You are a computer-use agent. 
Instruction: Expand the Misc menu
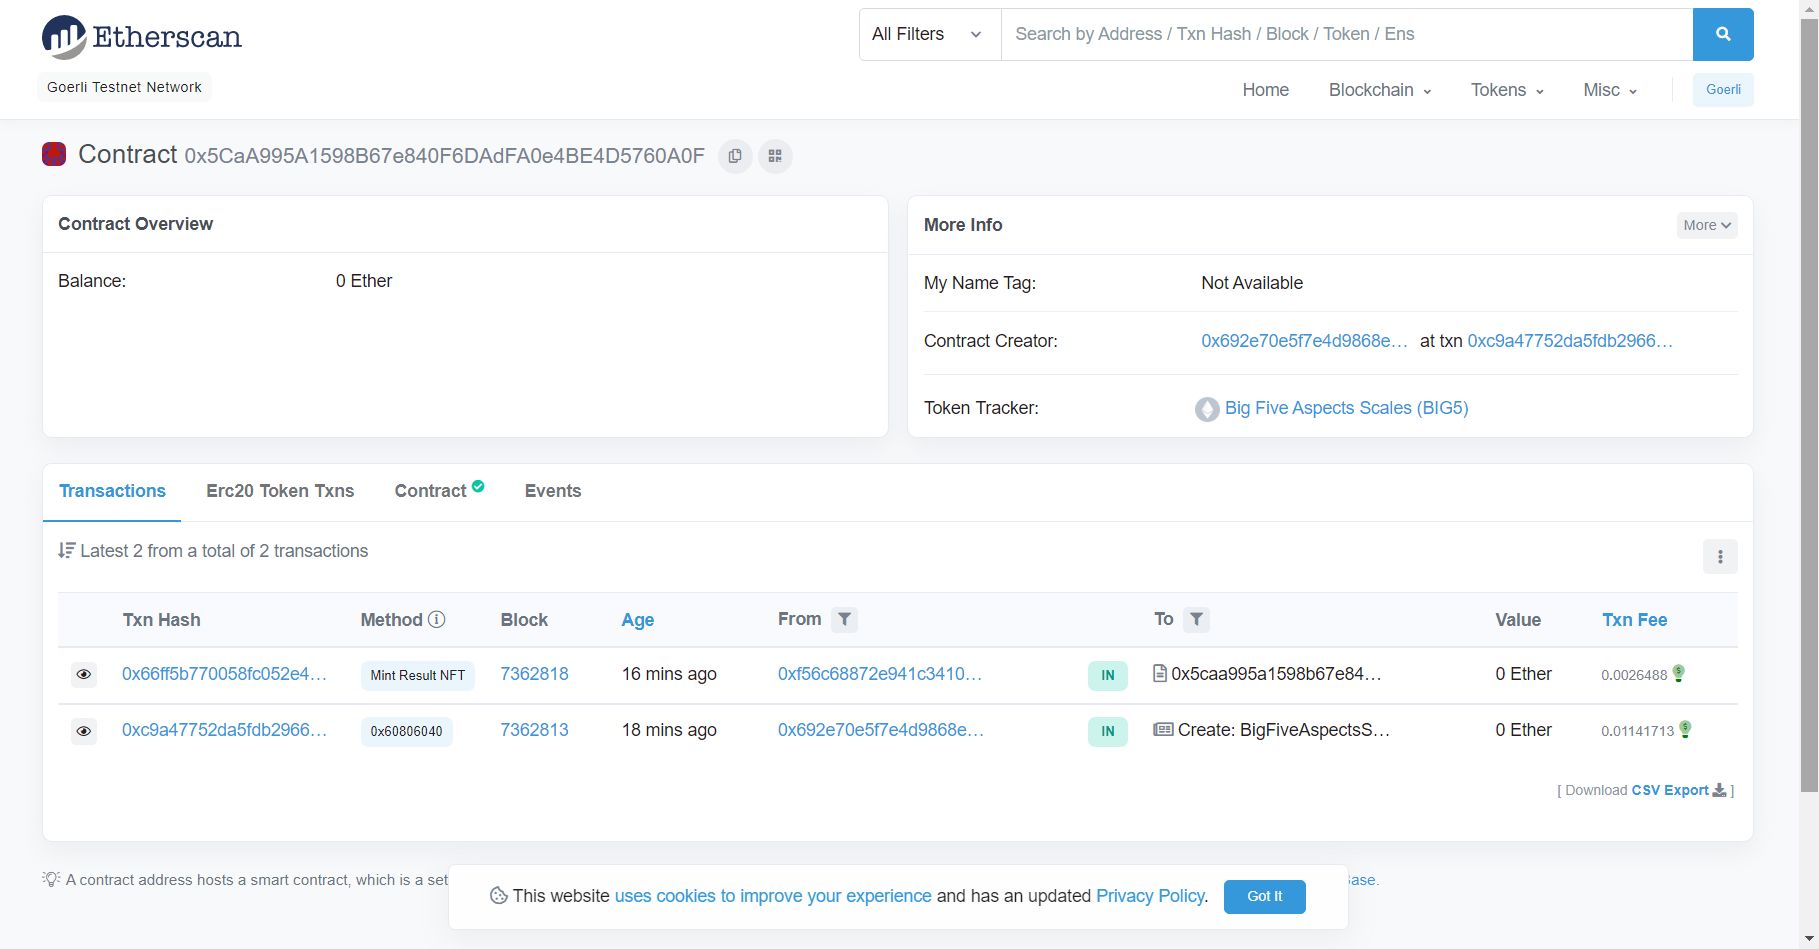[1610, 90]
